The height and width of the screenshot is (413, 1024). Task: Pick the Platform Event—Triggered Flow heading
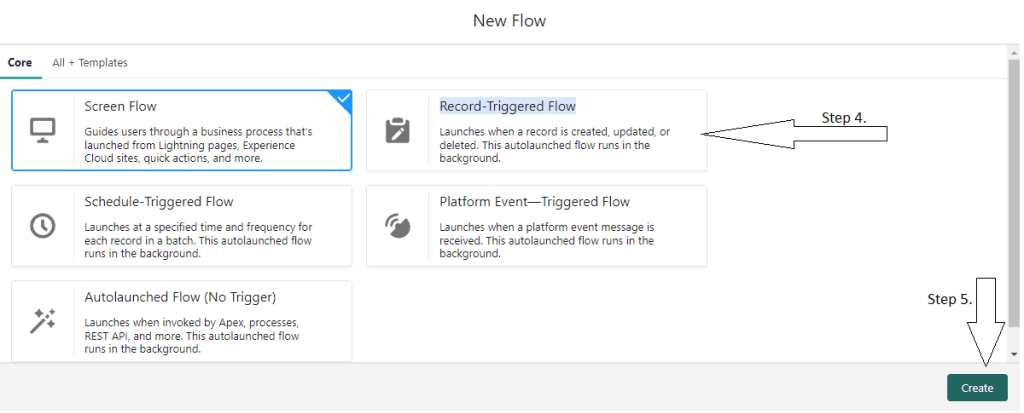click(534, 202)
